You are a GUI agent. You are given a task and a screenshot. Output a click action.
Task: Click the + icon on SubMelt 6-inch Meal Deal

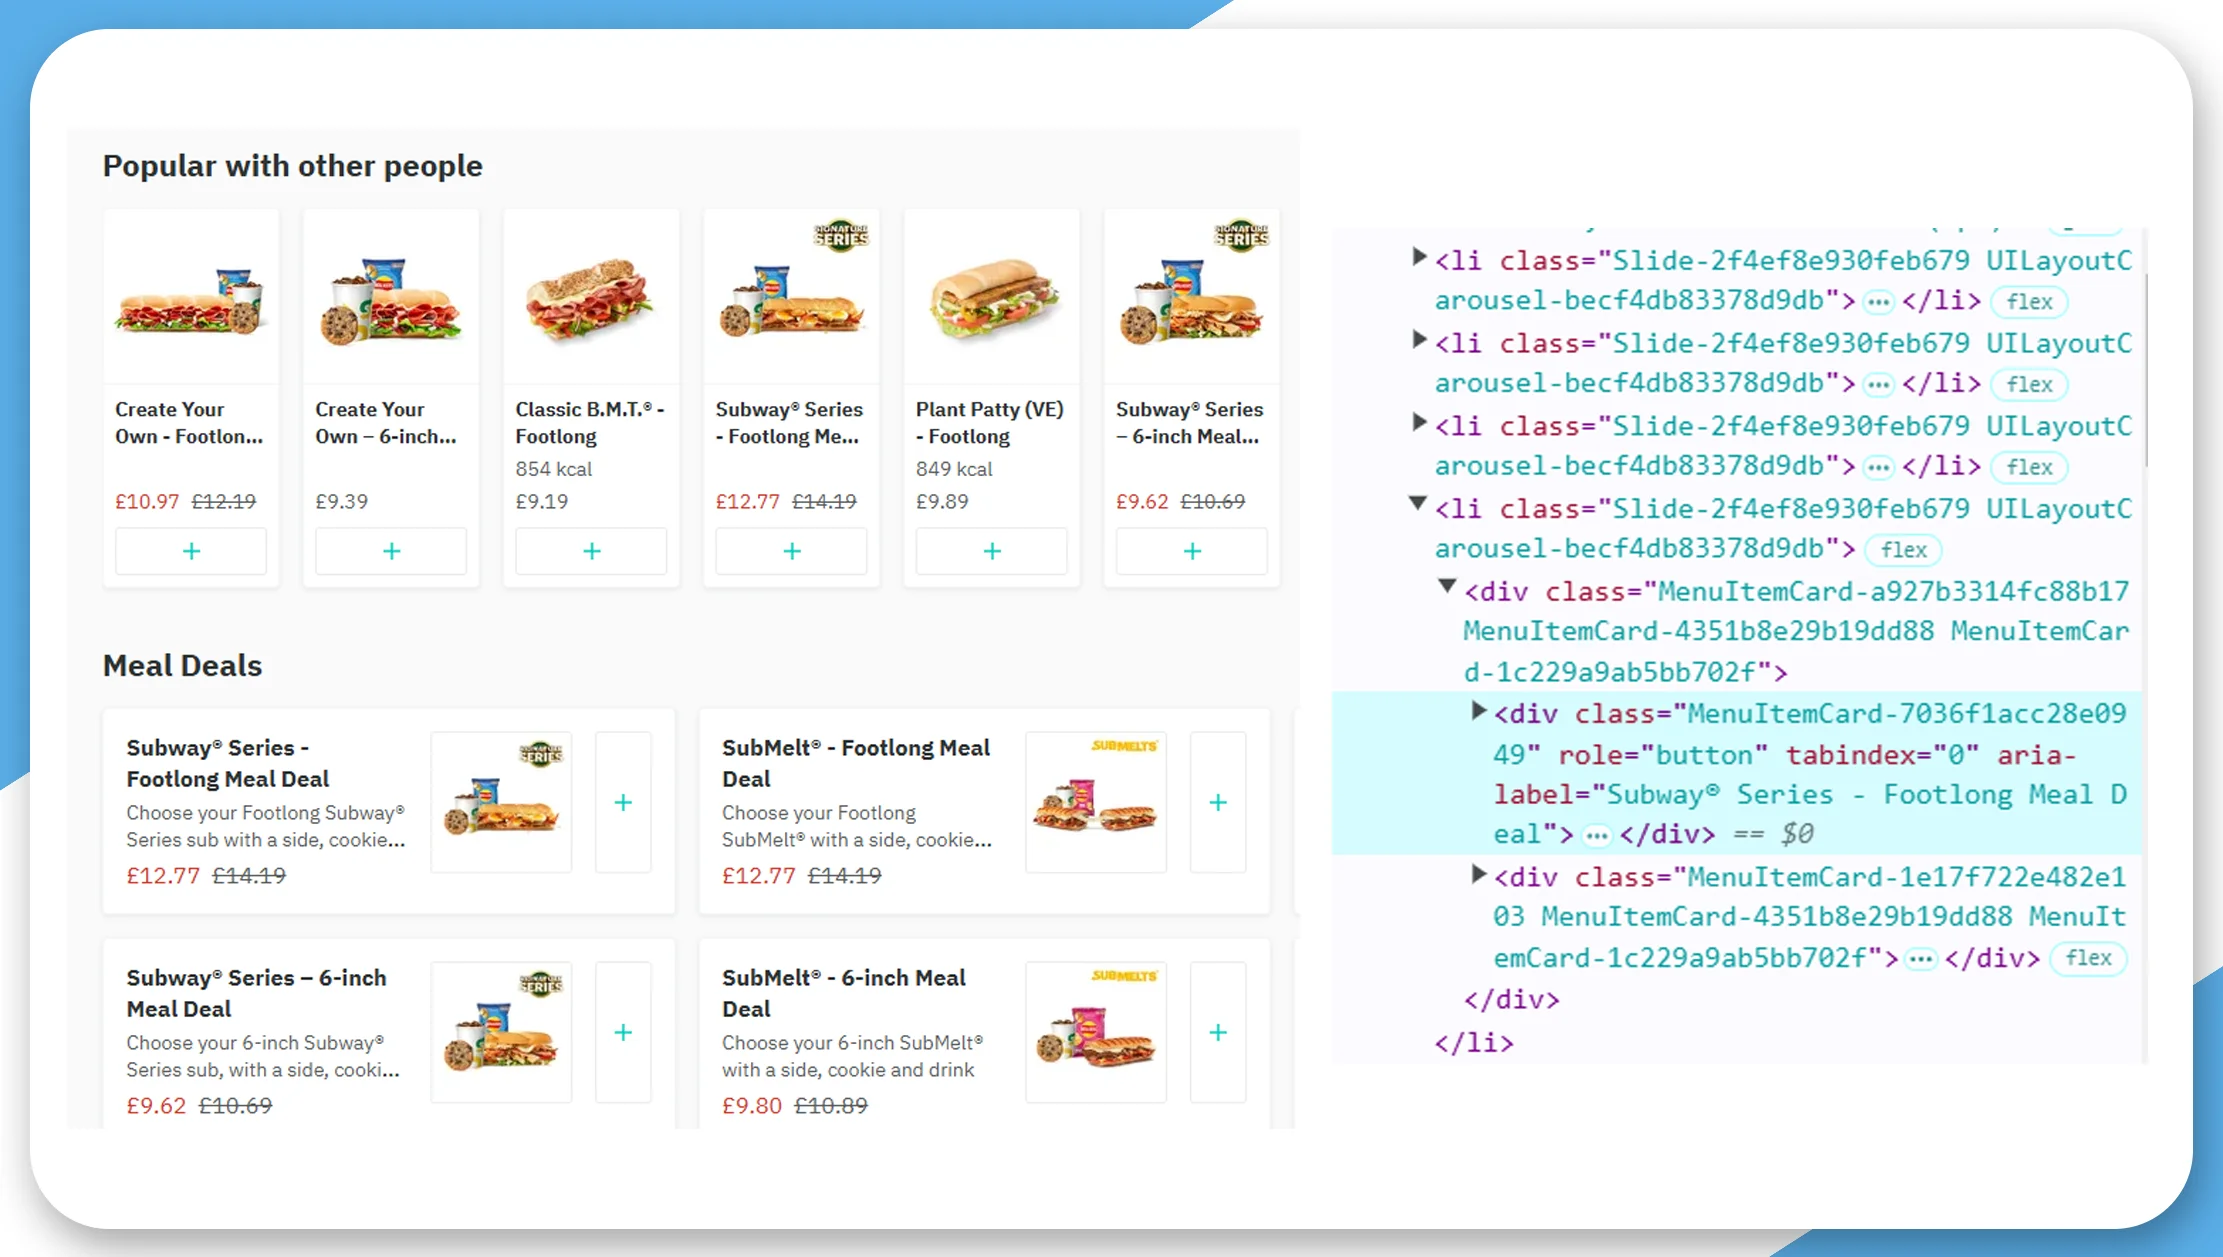(x=1220, y=1034)
